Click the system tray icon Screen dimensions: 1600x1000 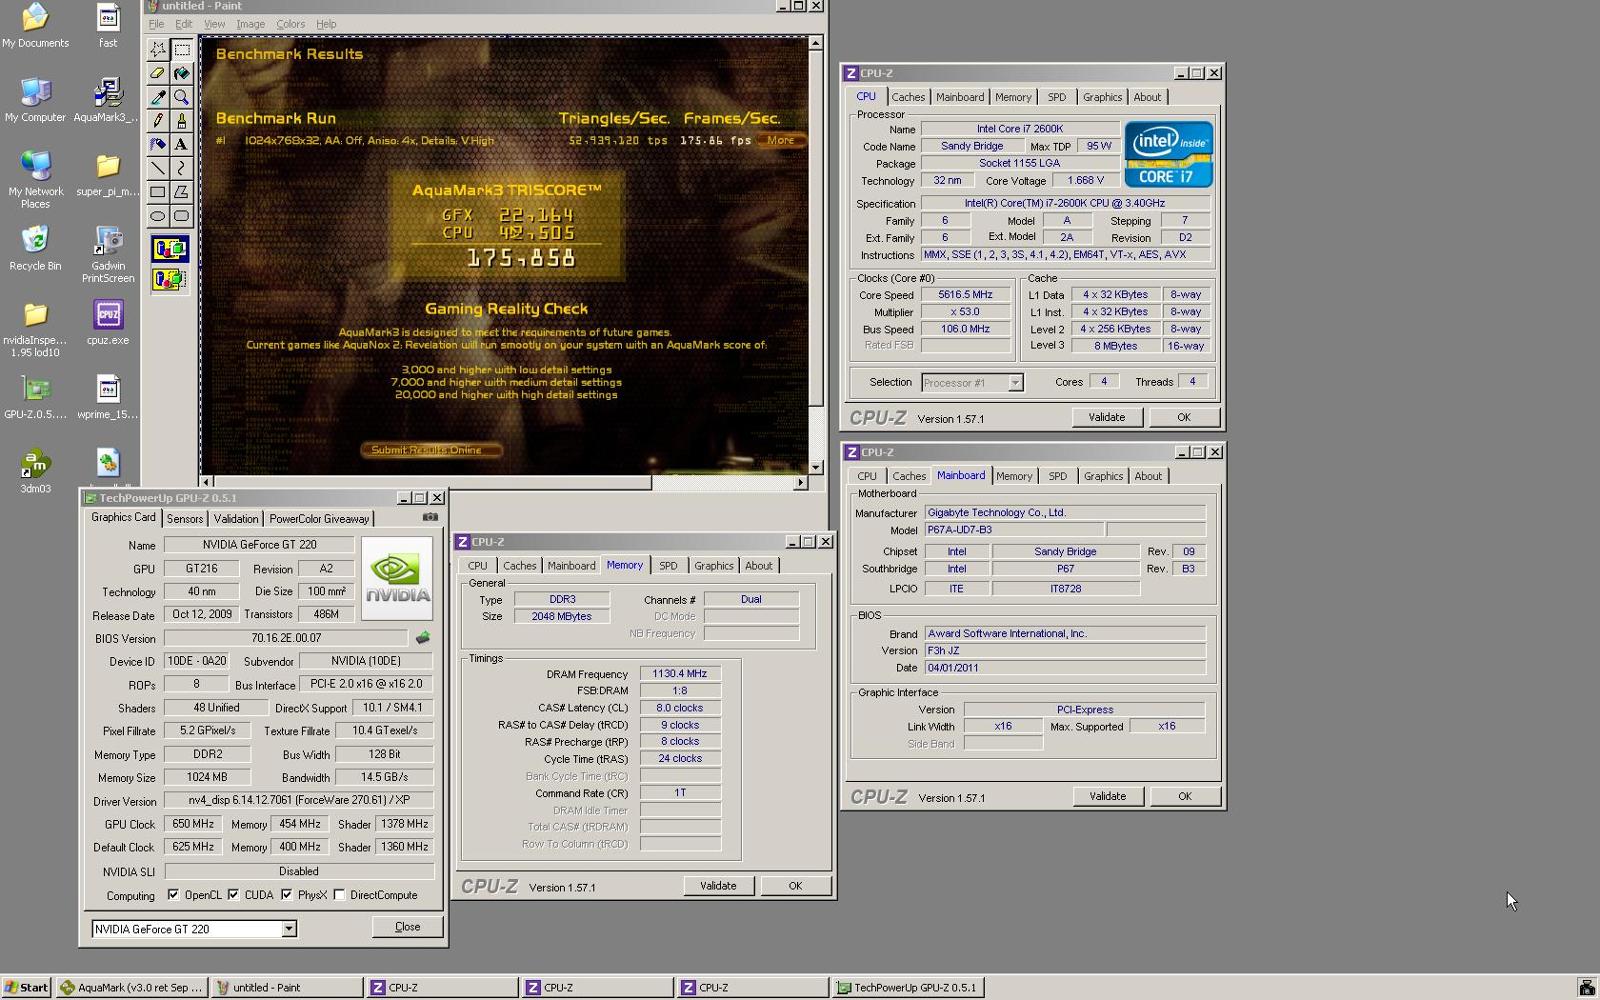pyautogui.click(x=1586, y=988)
